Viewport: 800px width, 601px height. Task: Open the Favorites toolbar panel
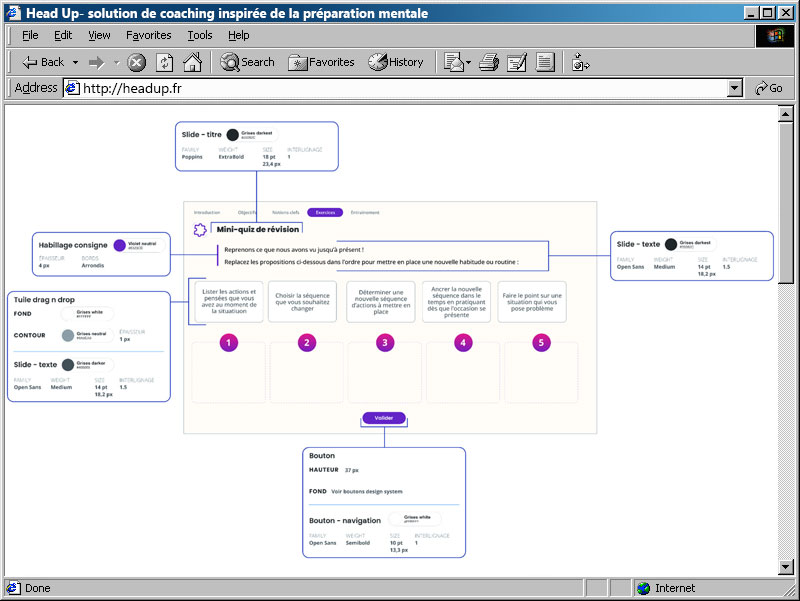[321, 62]
